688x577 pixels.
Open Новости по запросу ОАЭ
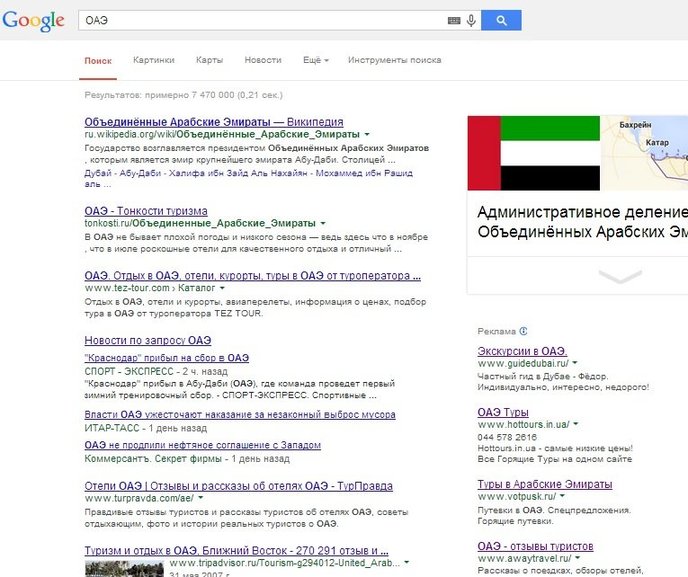click(148, 340)
